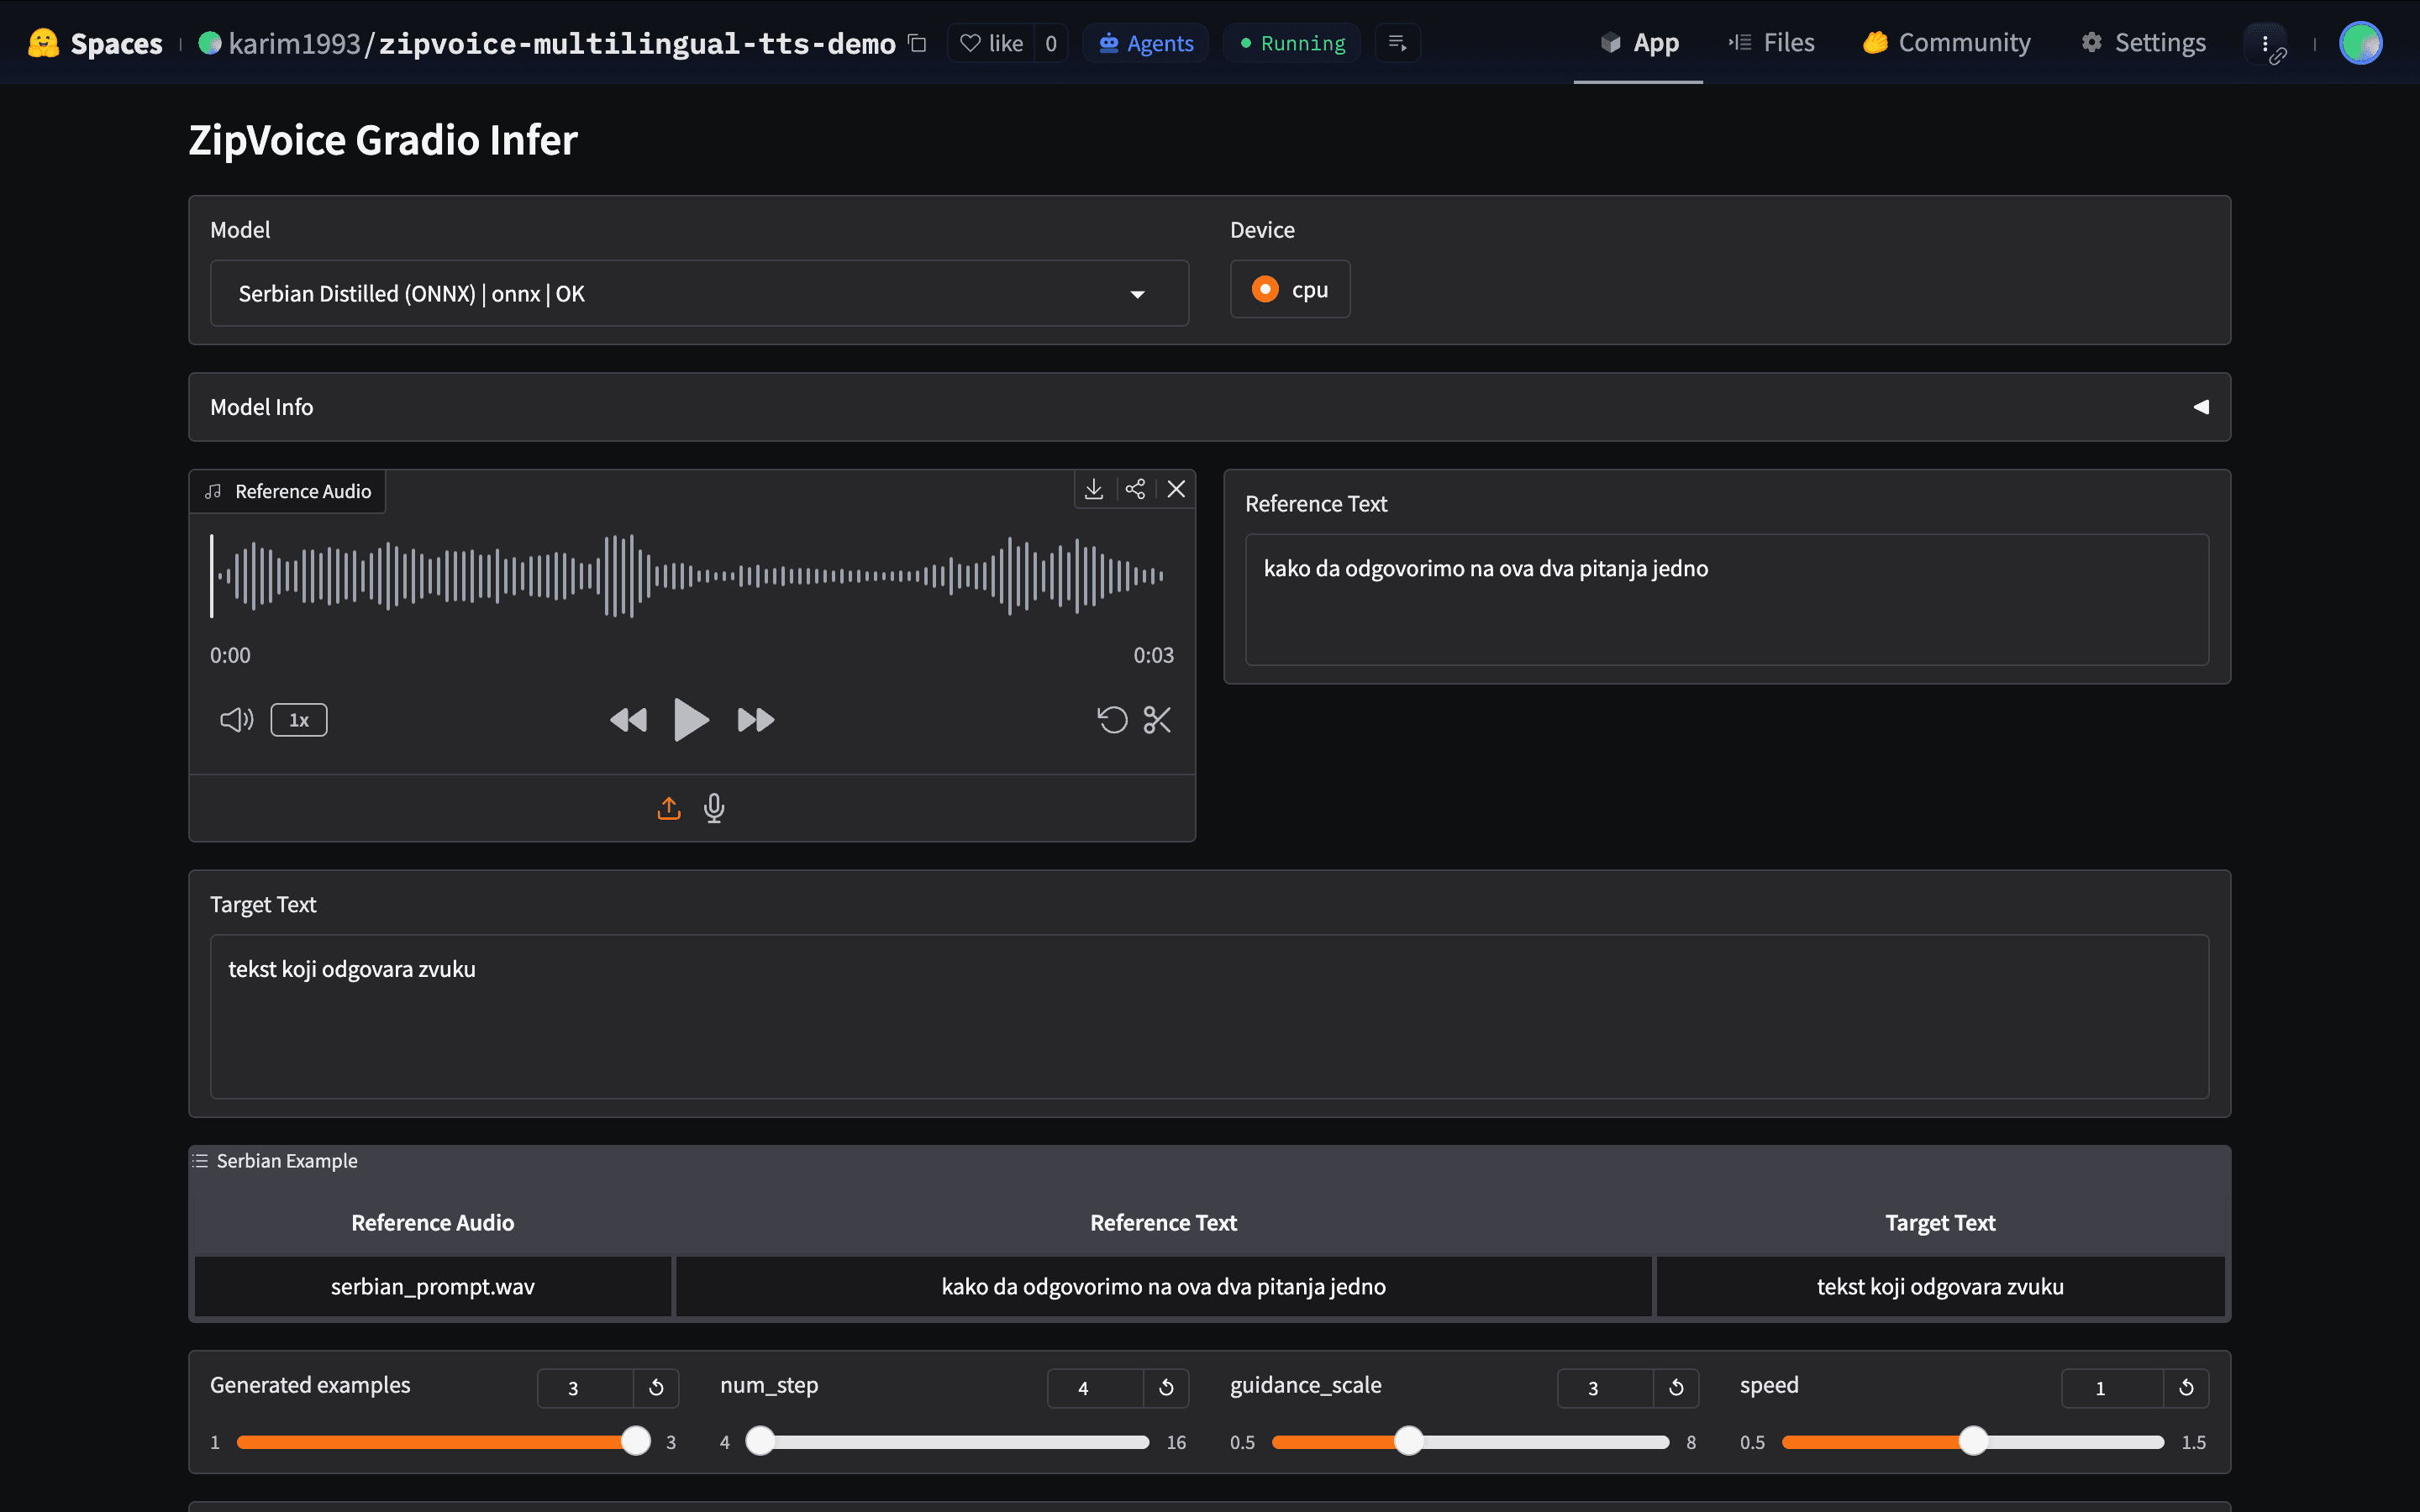Viewport: 2420px width, 1512px height.
Task: Switch to the Files tab
Action: [x=1771, y=43]
